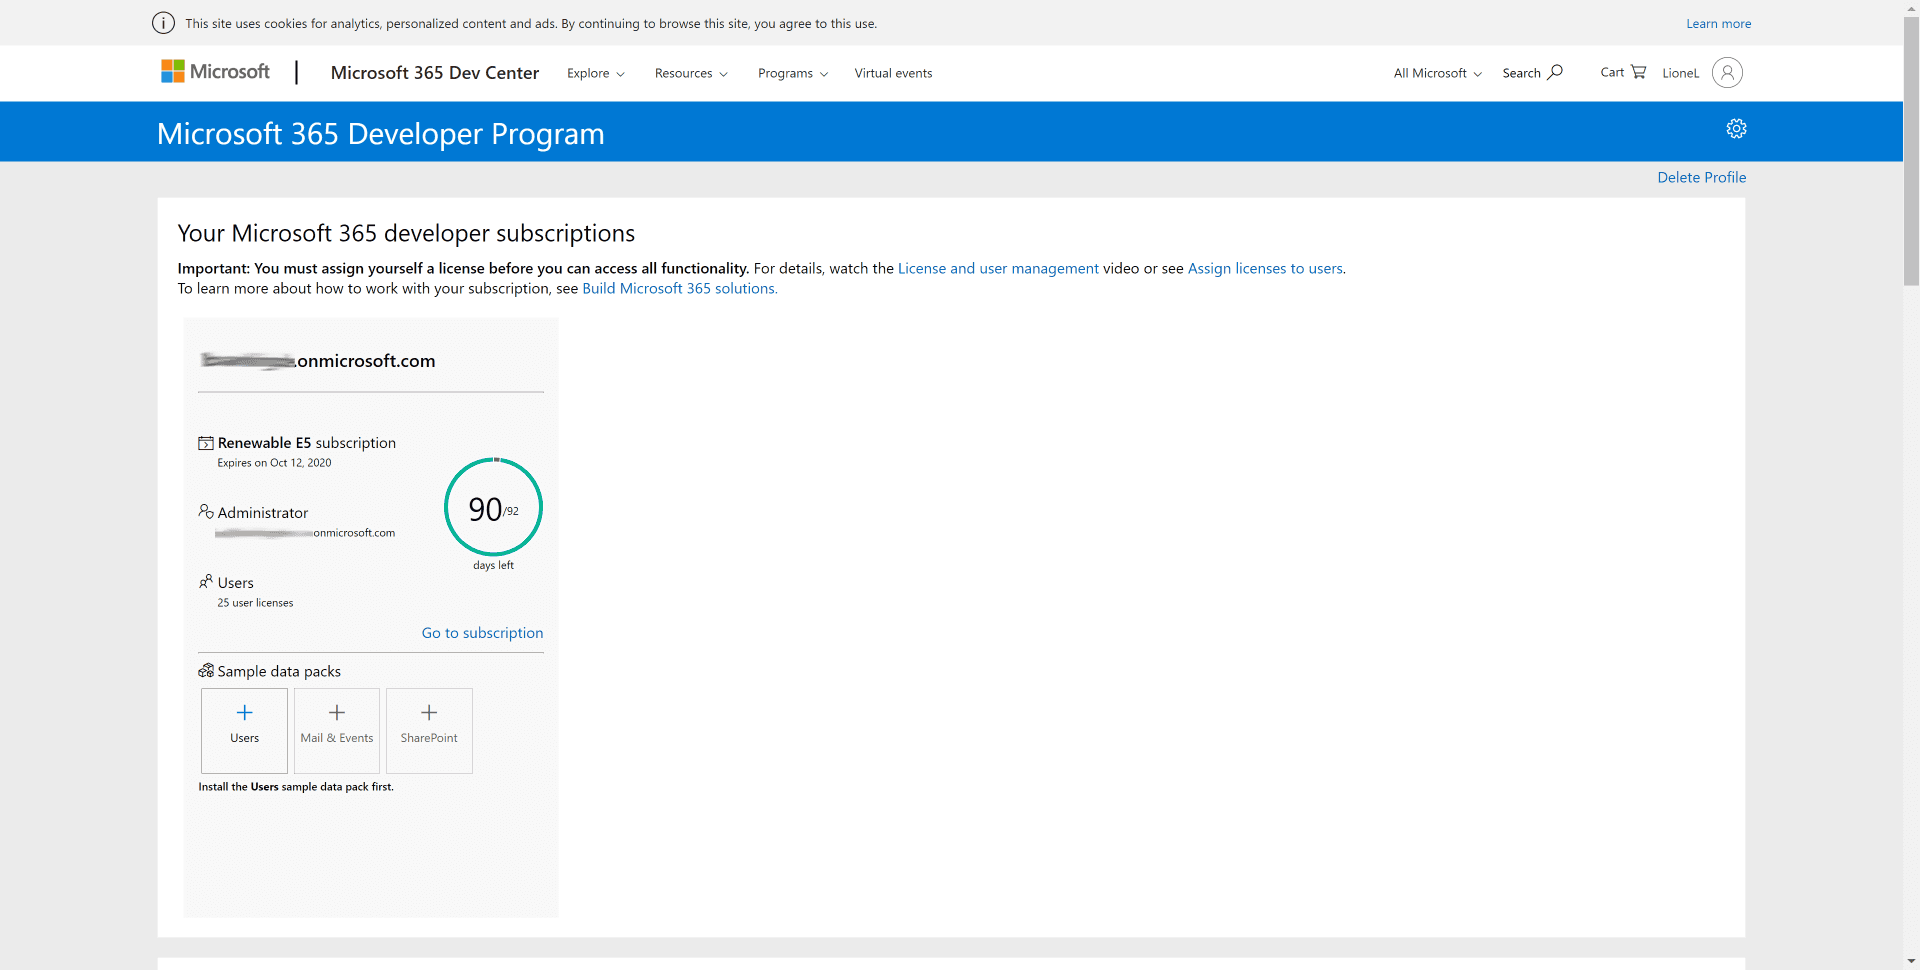Open Virtual events page
Screen dimensions: 1920x970
click(893, 73)
